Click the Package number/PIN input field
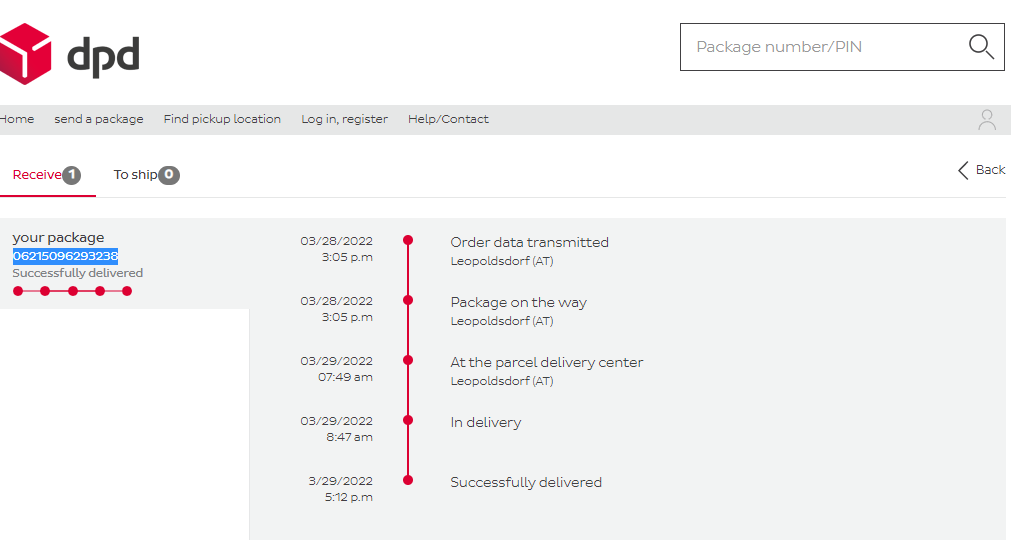This screenshot has height=540, width=1011. [x=820, y=47]
